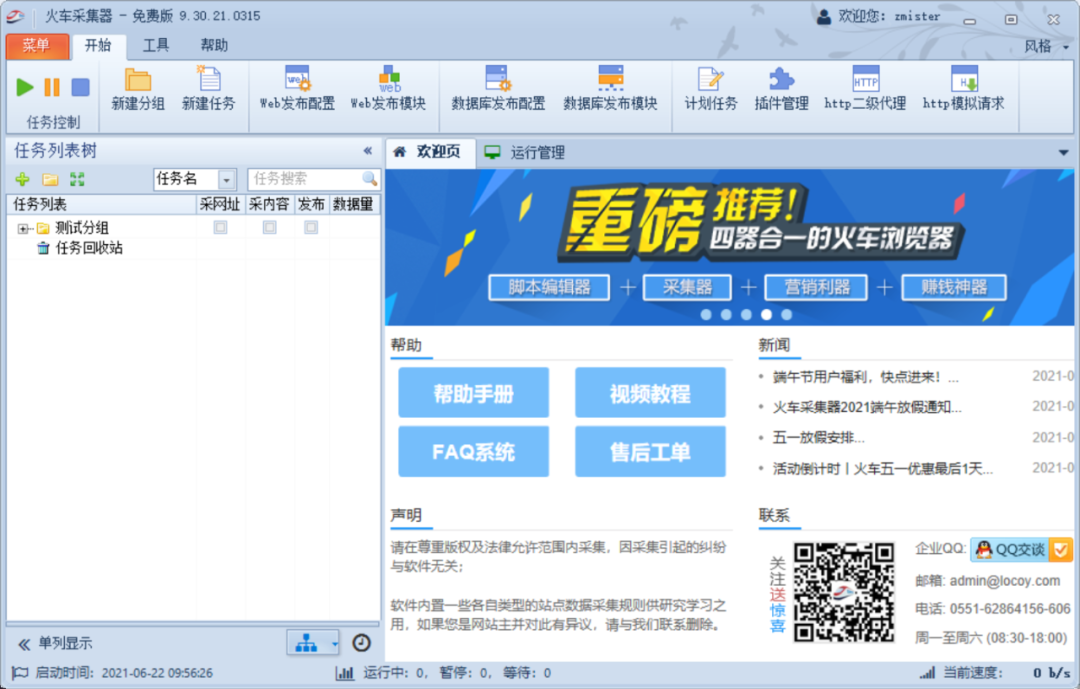Screen dimensions: 1080x689
Task: Select first banner carousel dot
Action: 706,314
